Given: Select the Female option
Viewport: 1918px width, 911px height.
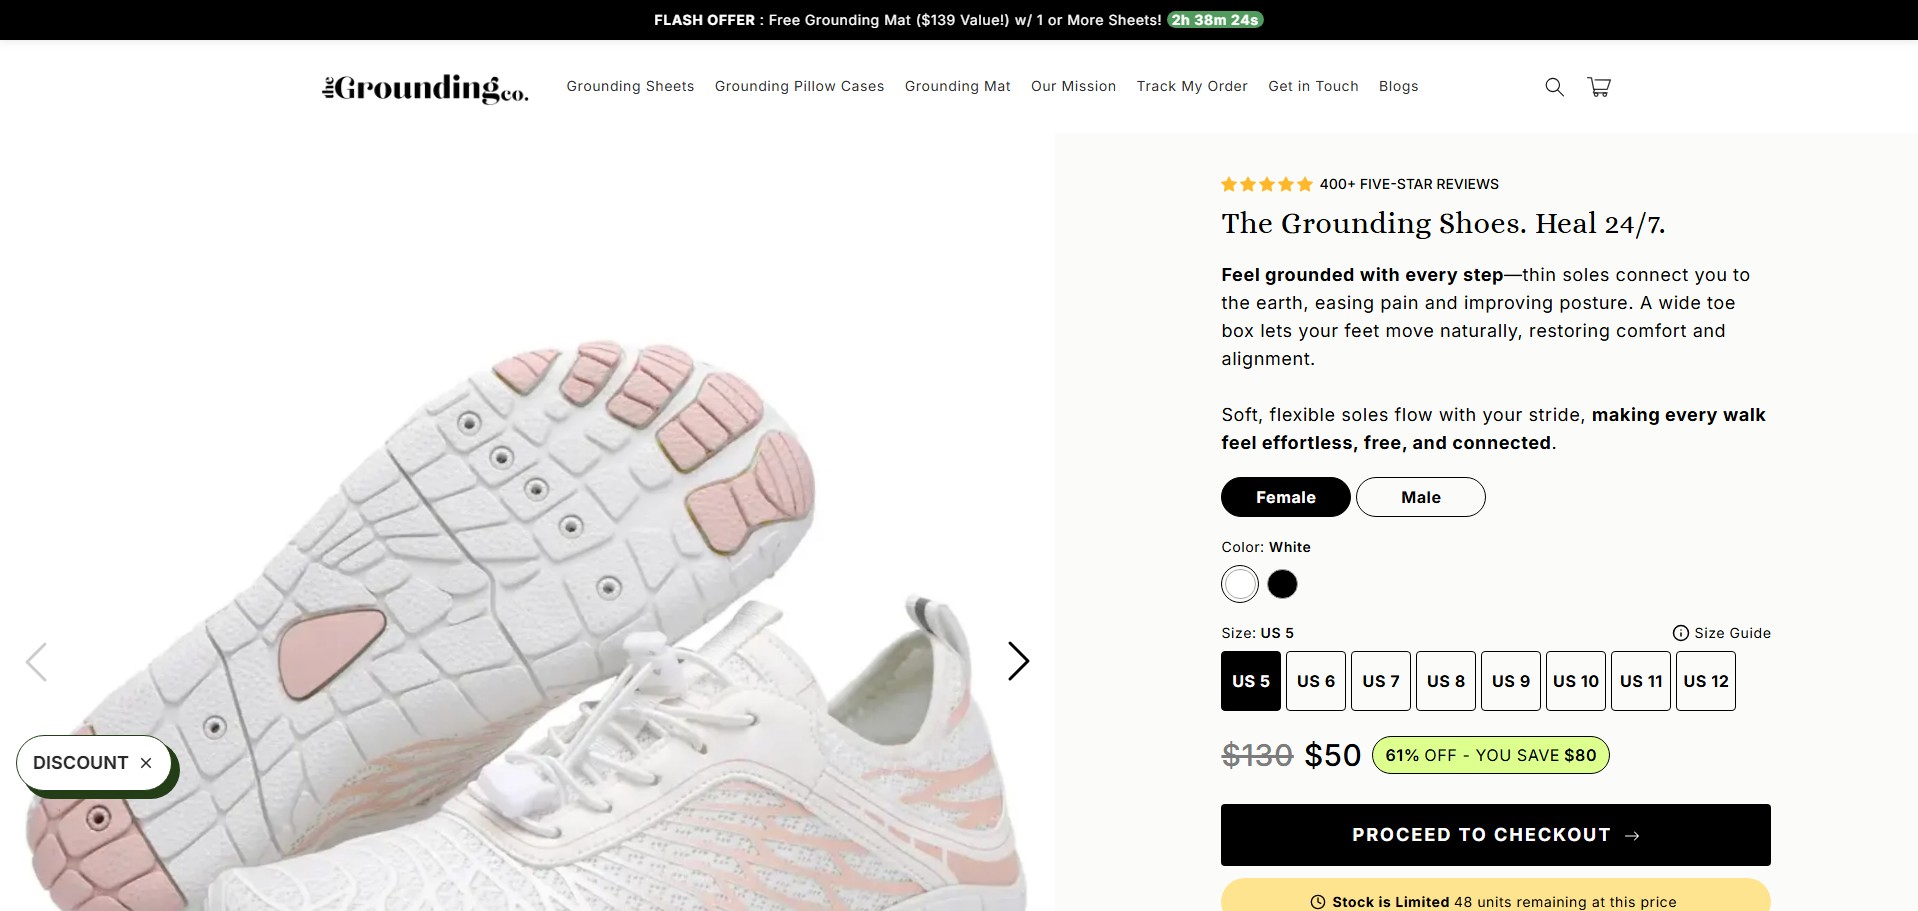Looking at the screenshot, I should point(1286,497).
